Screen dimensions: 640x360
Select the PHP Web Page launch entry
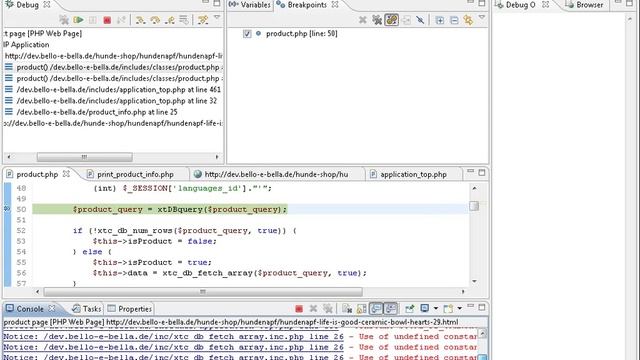pyautogui.click(x=42, y=33)
